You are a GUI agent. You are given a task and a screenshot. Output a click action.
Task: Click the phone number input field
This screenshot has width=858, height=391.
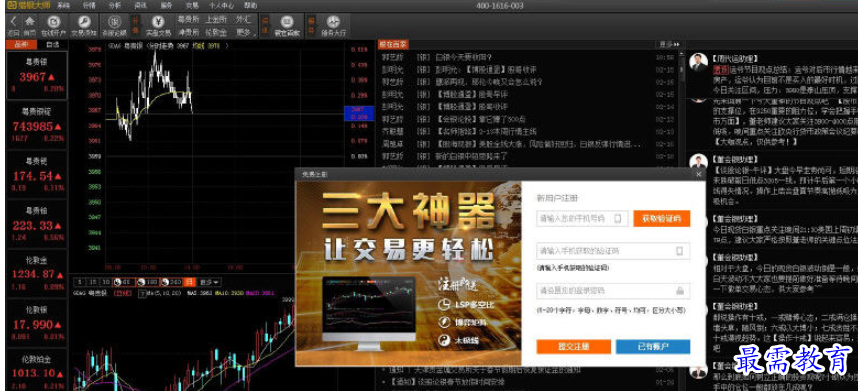pos(582,219)
